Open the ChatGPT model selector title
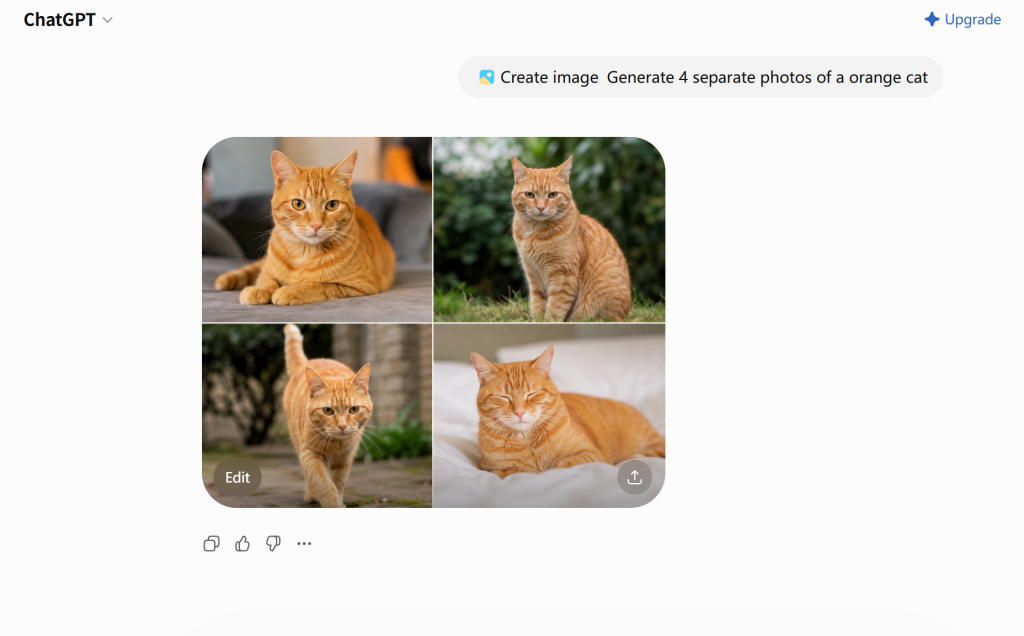The width and height of the screenshot is (1024, 636). coord(59,20)
